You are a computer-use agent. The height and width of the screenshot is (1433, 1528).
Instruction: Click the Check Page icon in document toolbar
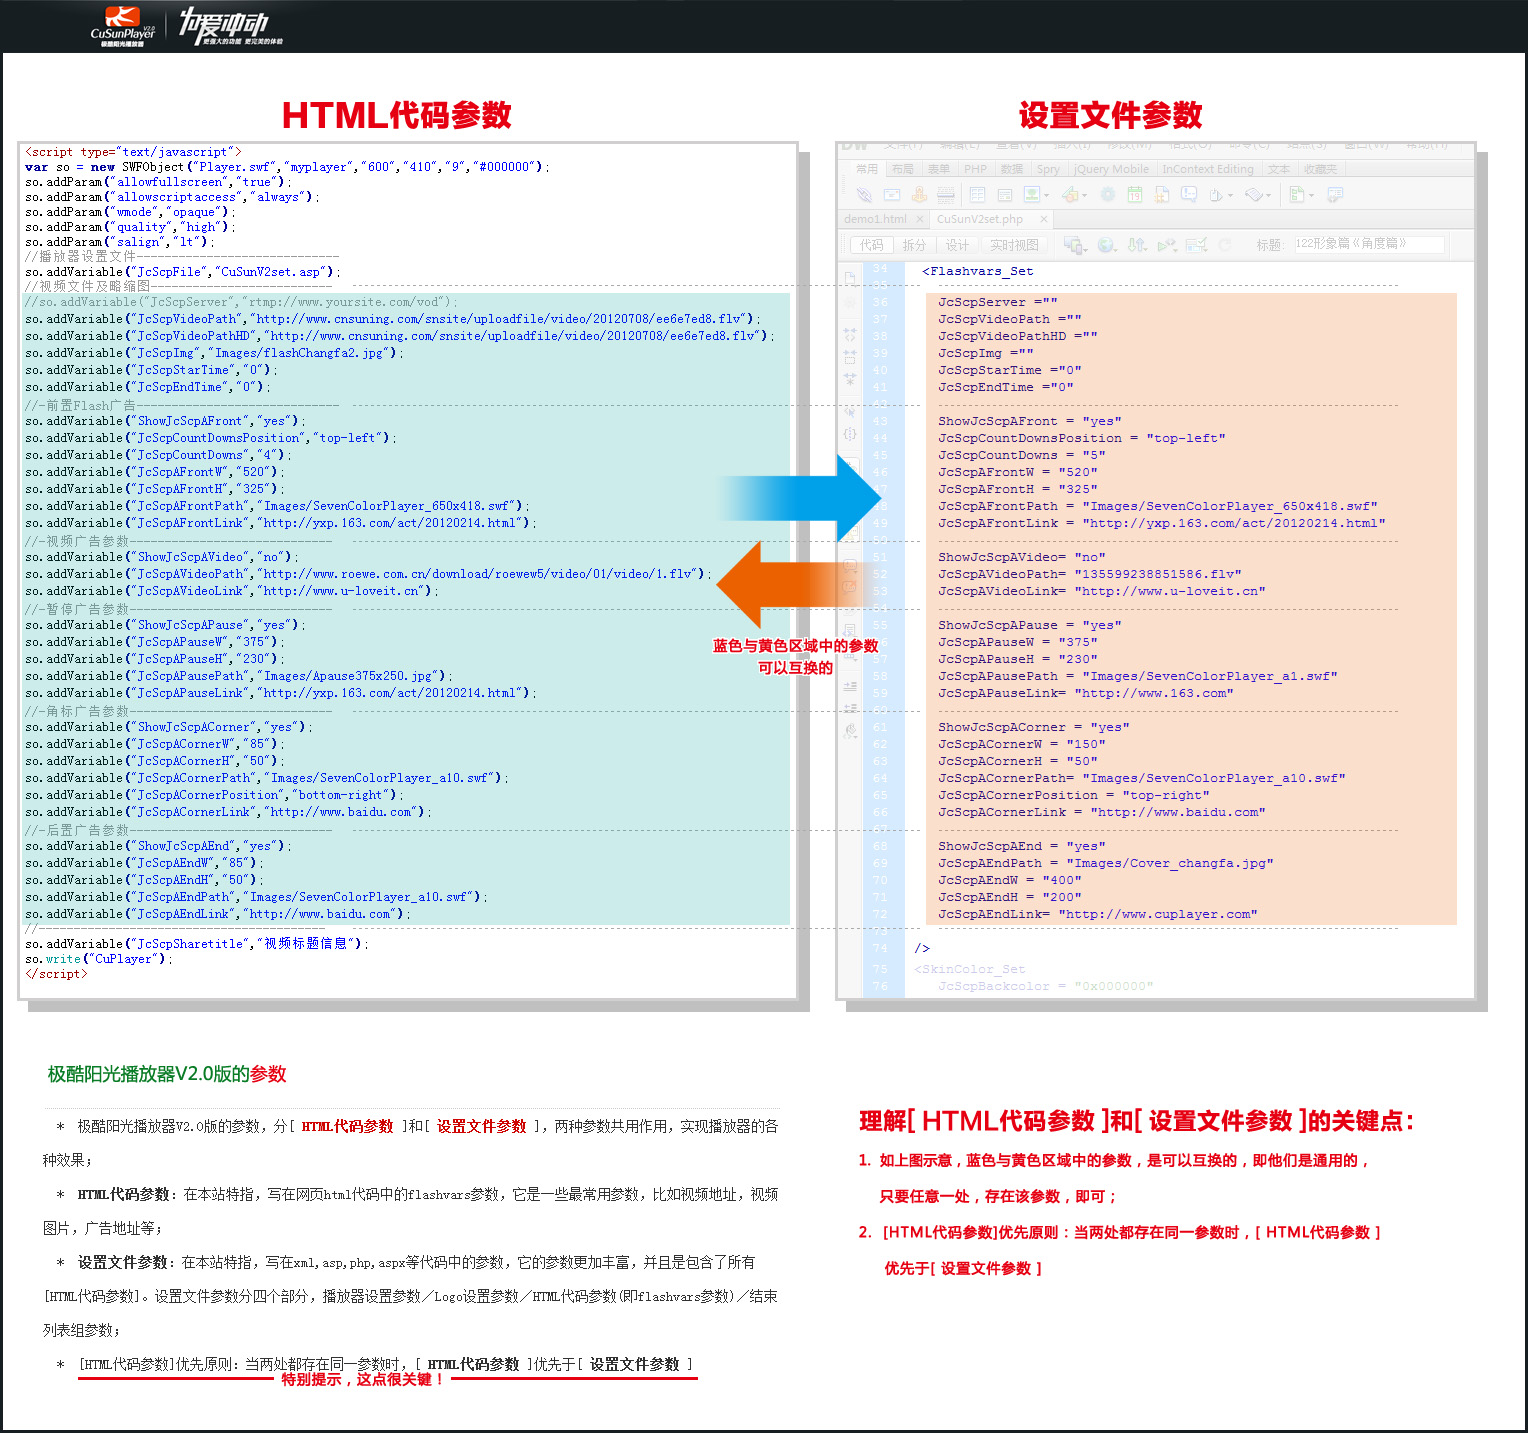(1196, 245)
